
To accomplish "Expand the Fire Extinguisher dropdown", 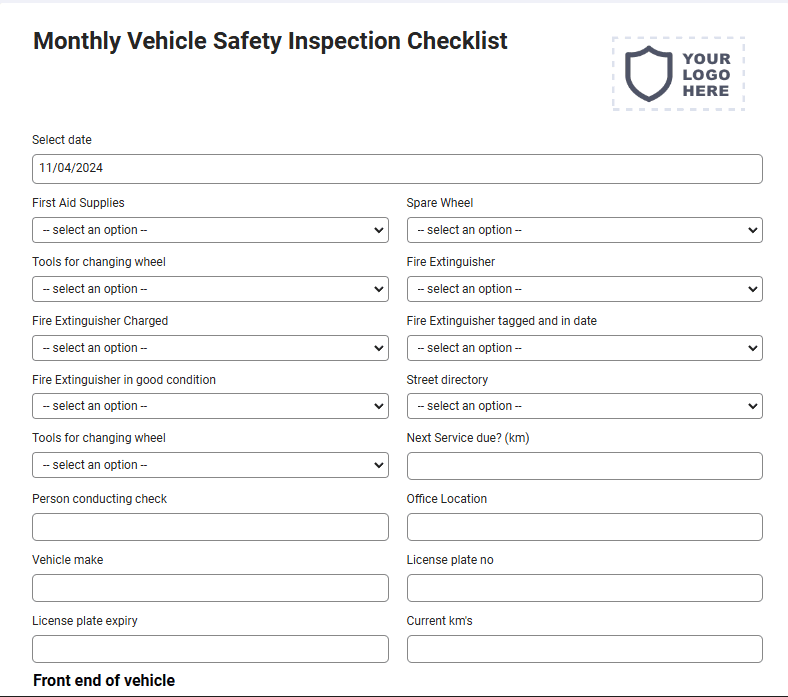I will click(x=584, y=289).
